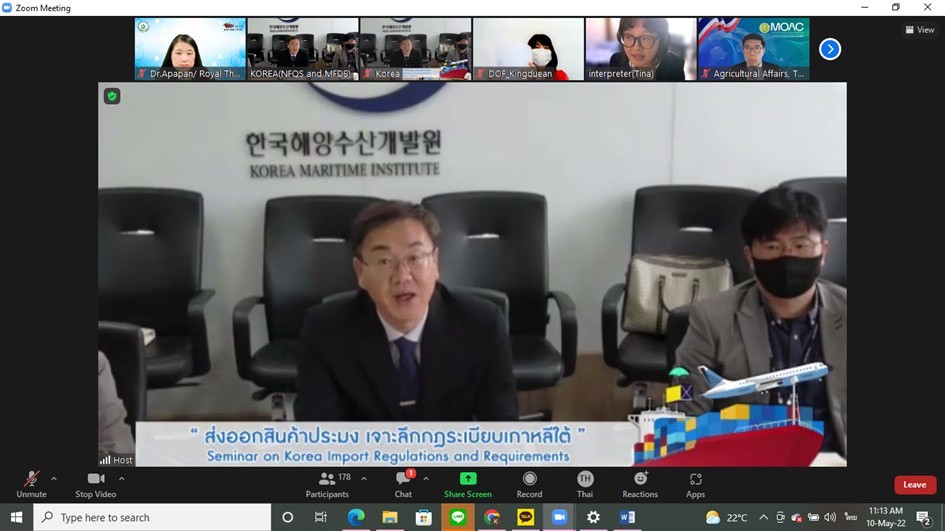The width and height of the screenshot is (945, 531).
Task: Stop Video camera toggle
Action: coord(96,480)
